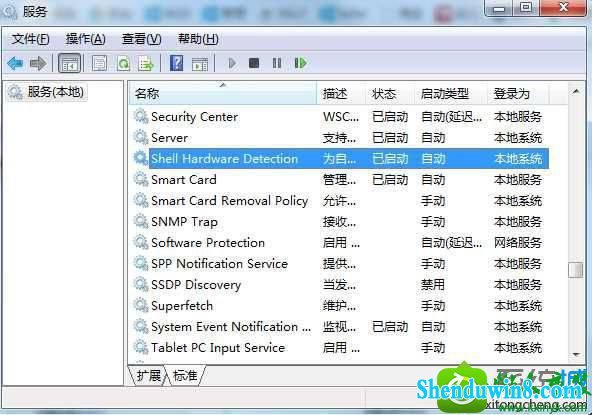Click the vertical scrollbar thumb

tap(576, 270)
